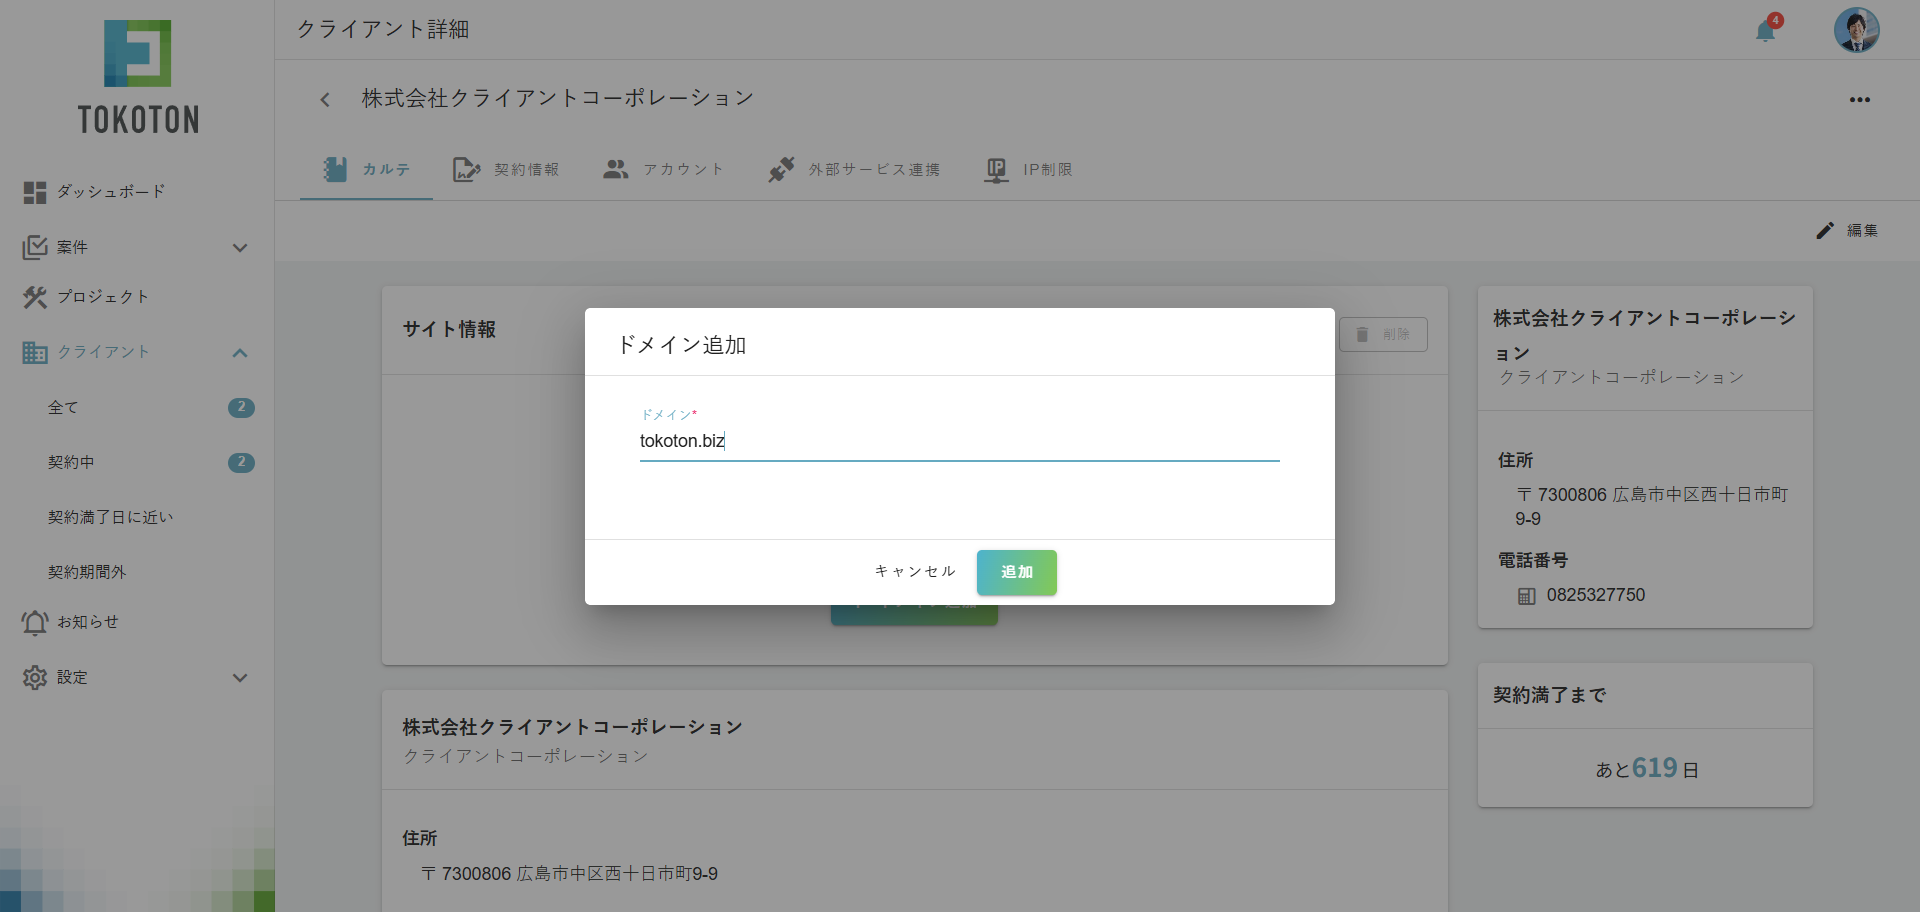Screen dimensions: 1920x912
Task: Open the three-dot overflow menu
Action: click(x=1860, y=99)
